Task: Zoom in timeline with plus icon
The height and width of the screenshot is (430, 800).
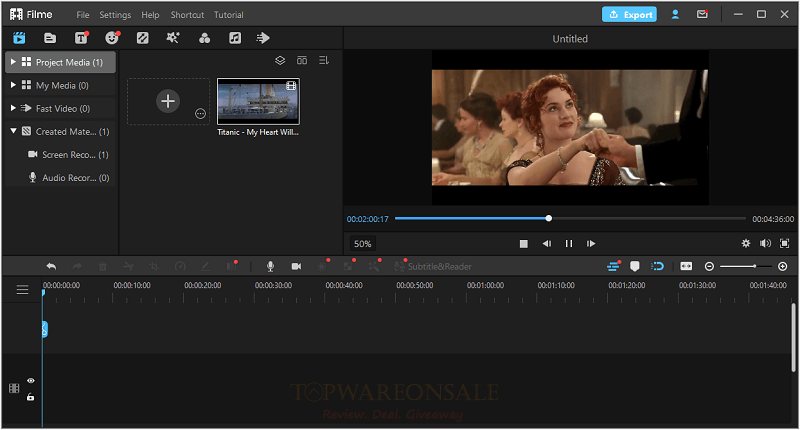Action: (783, 266)
